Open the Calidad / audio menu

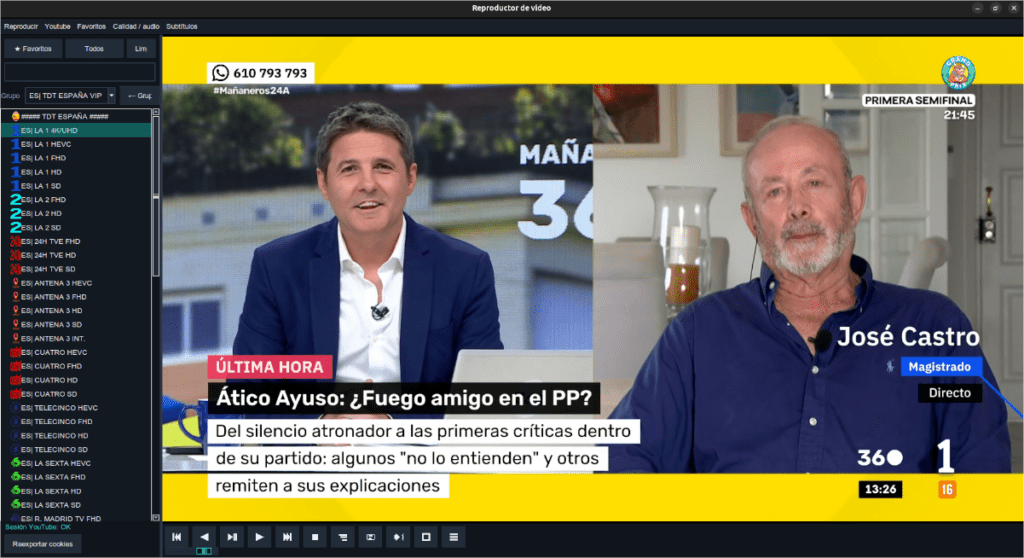(x=136, y=27)
